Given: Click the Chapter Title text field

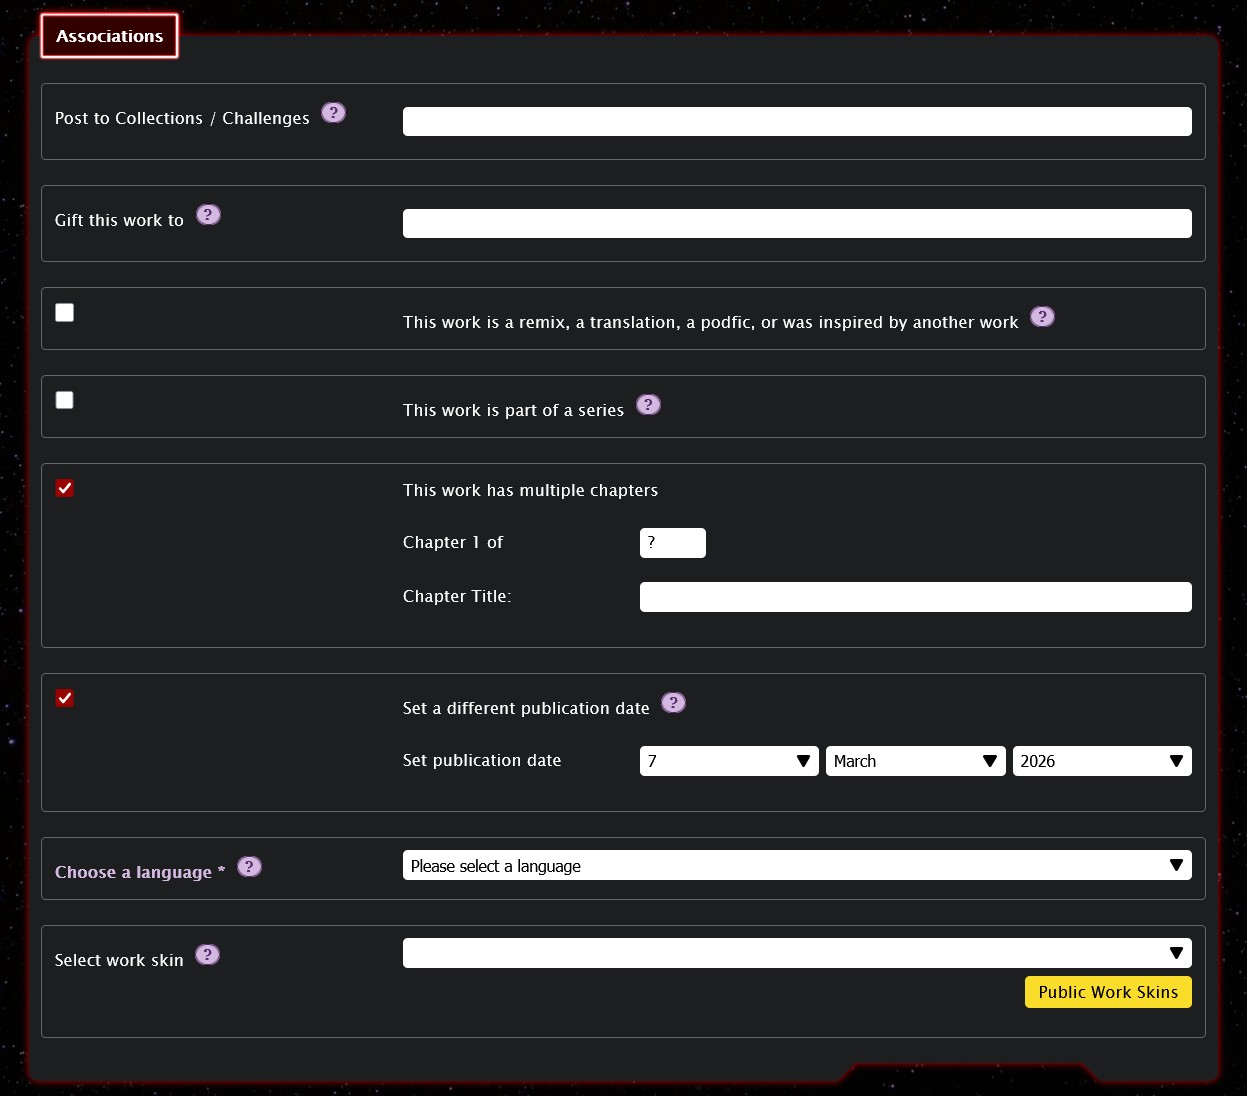Looking at the screenshot, I should tap(915, 597).
